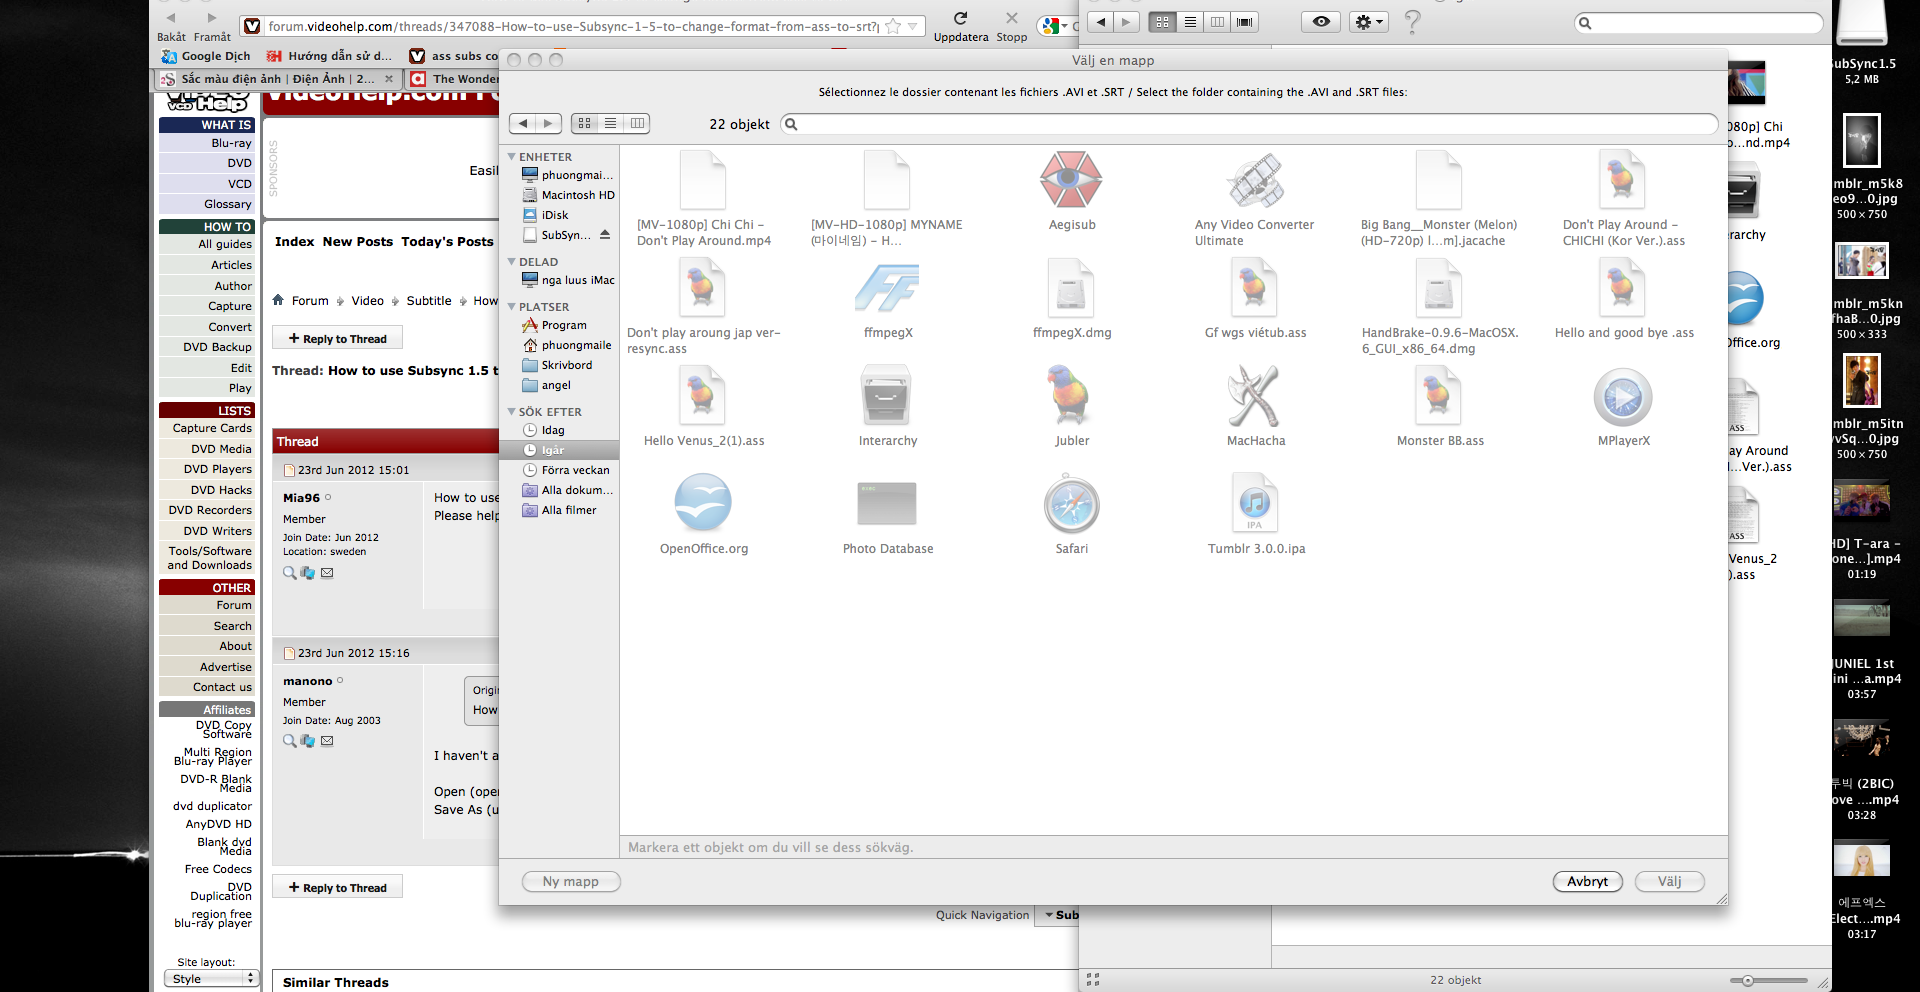Image resolution: width=1920 pixels, height=992 pixels.
Task: Select Any Video Converter Ultimate icon
Action: click(1255, 180)
